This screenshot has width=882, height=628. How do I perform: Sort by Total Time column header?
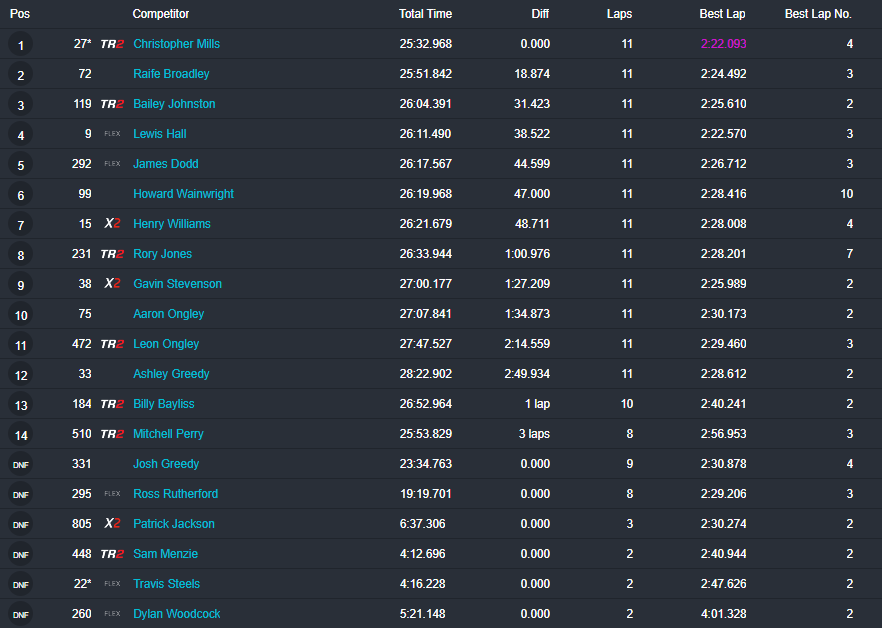coord(425,14)
